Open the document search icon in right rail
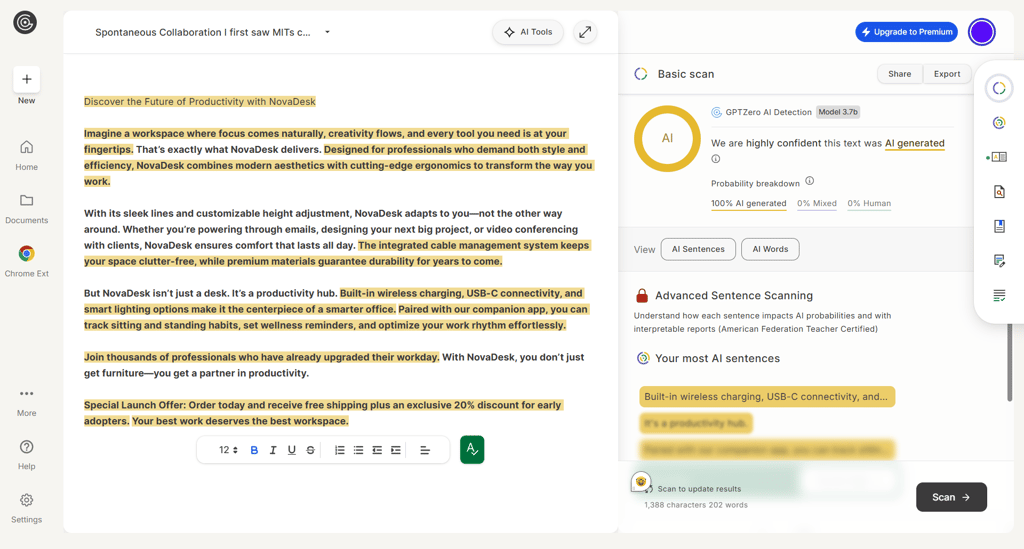 click(x=999, y=192)
